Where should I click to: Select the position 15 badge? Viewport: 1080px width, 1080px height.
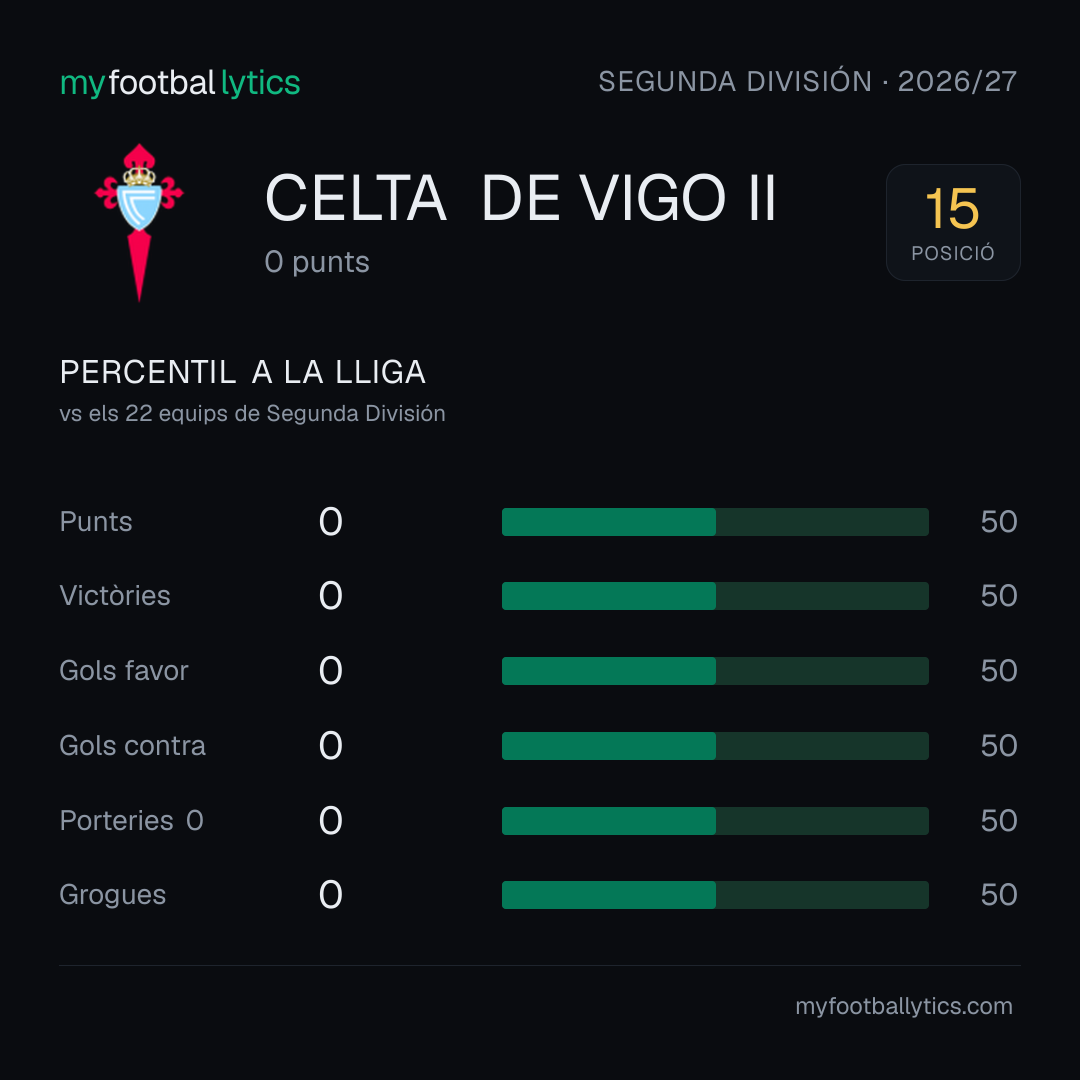click(953, 222)
